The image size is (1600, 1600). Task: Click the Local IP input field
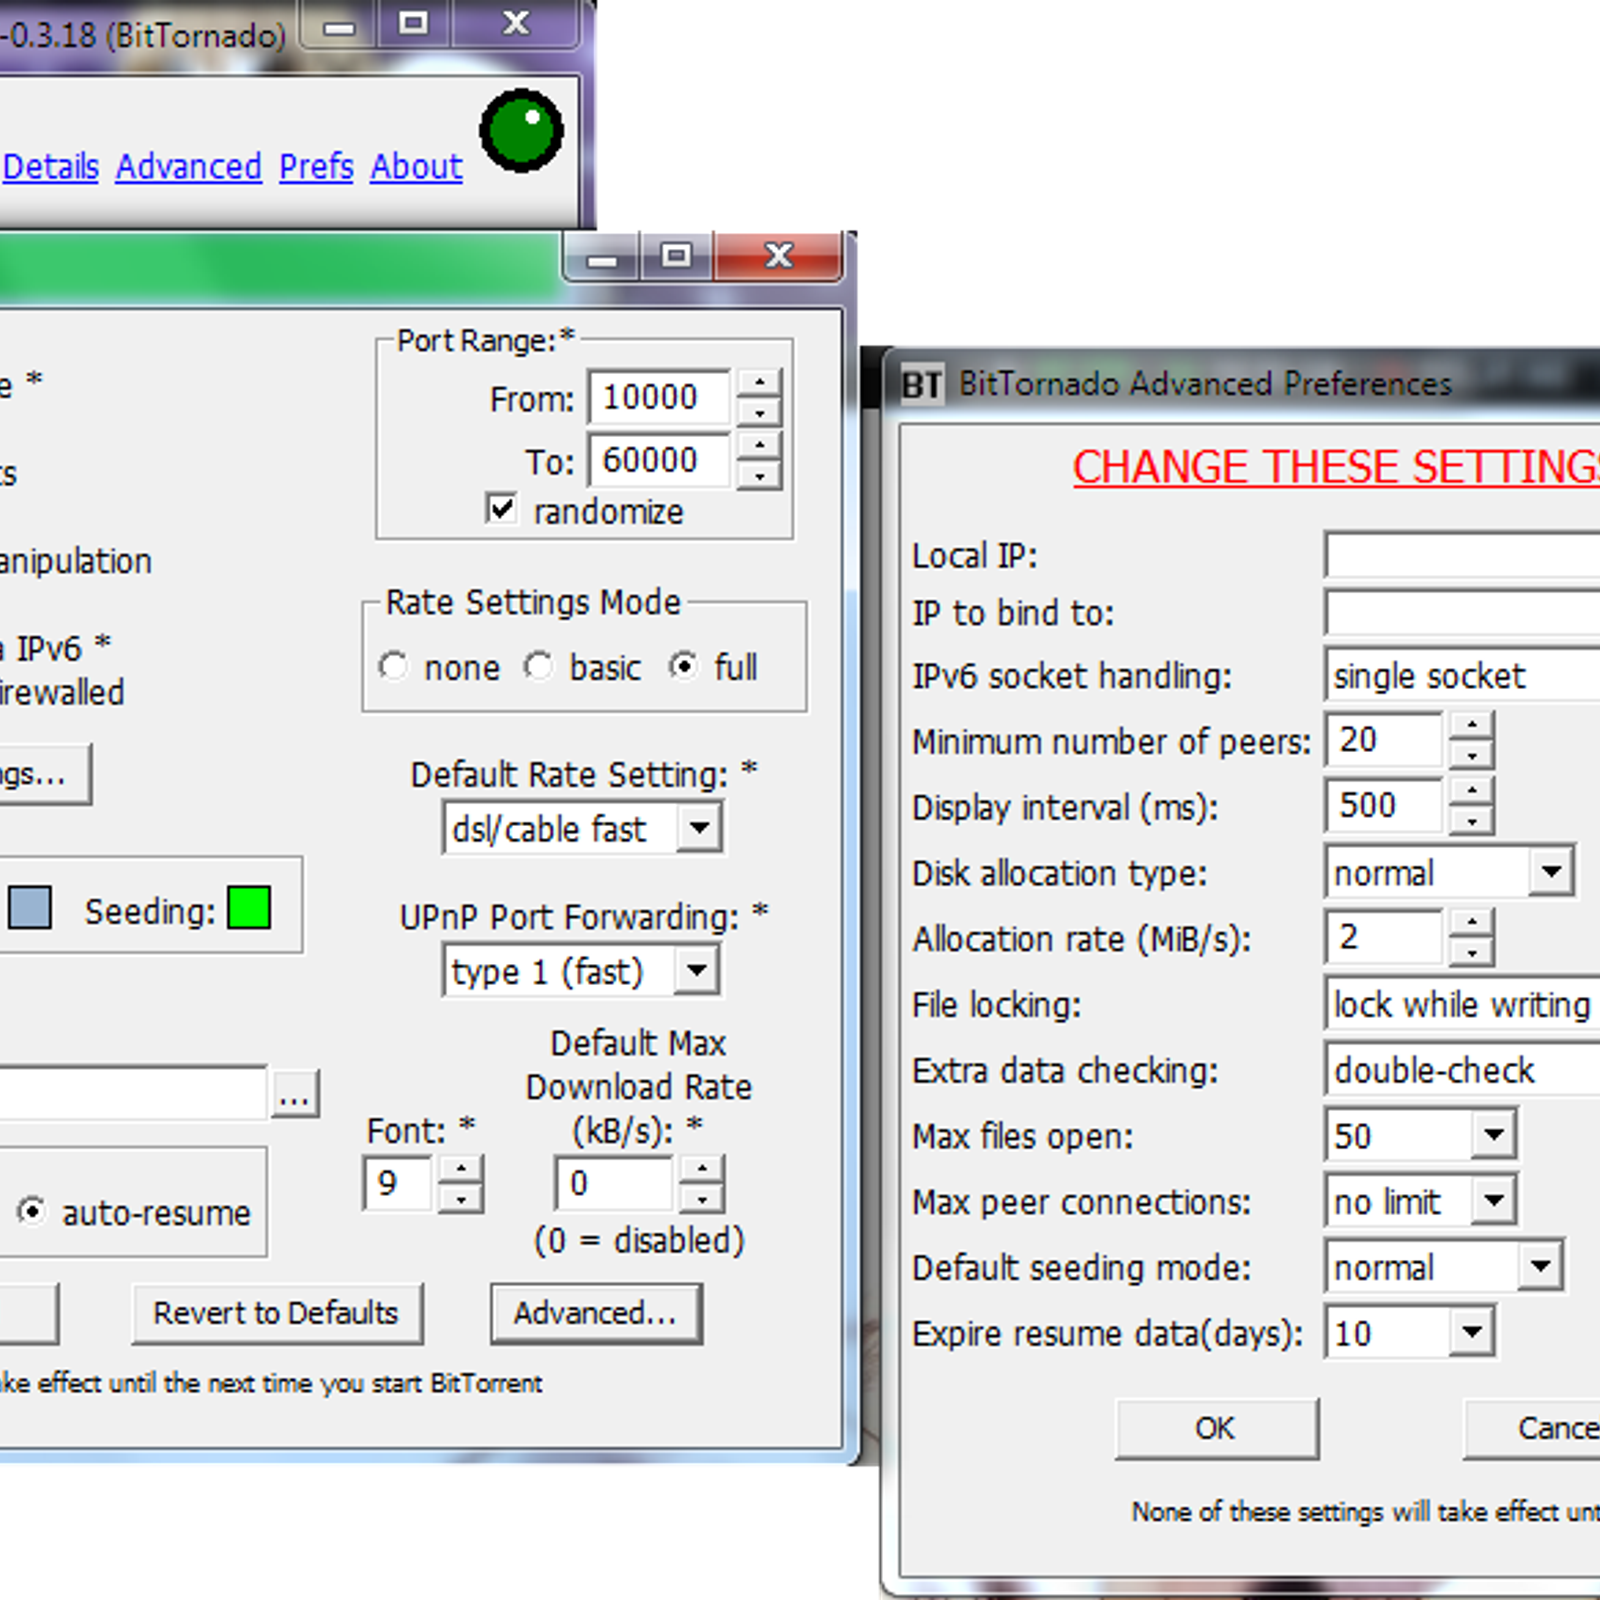point(1462,555)
